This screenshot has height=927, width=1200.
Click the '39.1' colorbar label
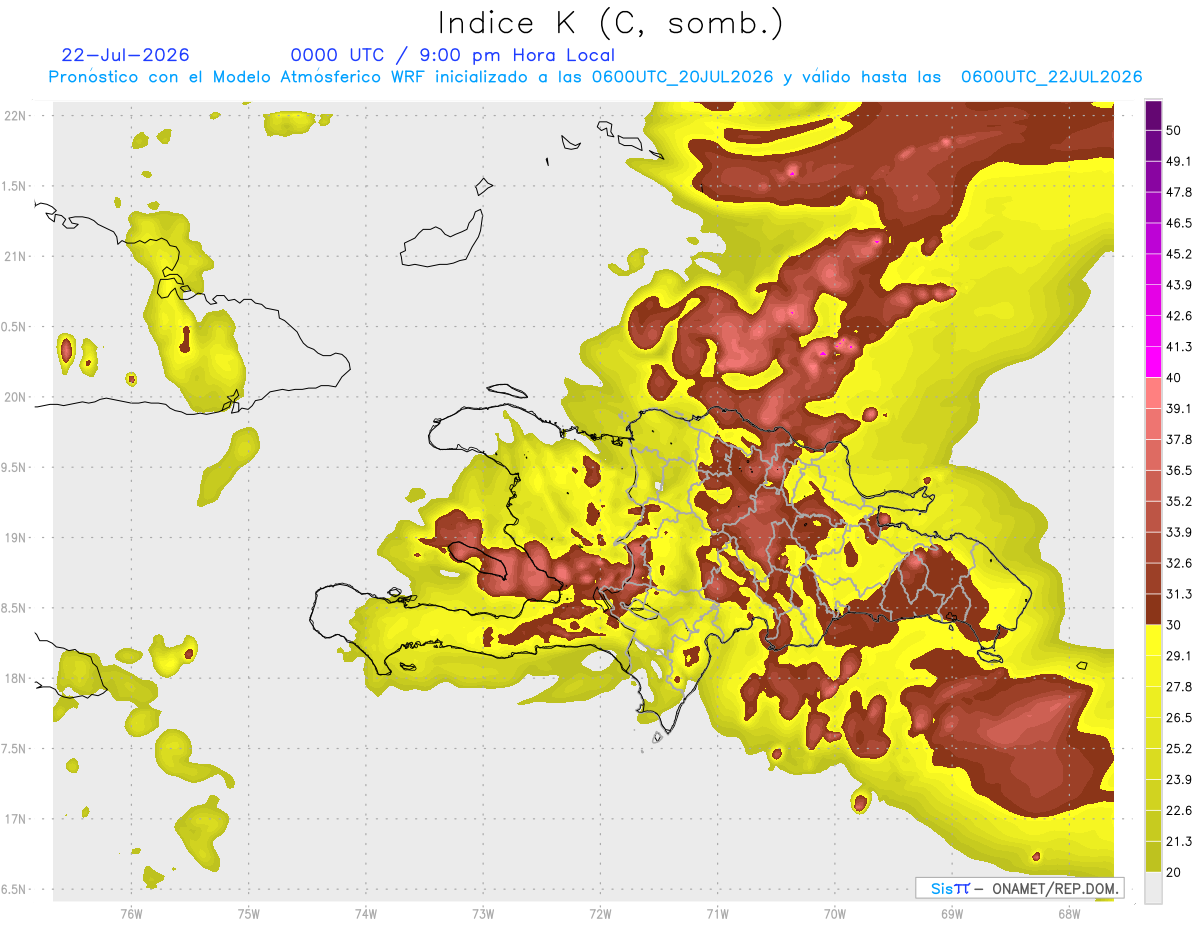pos(1179,408)
